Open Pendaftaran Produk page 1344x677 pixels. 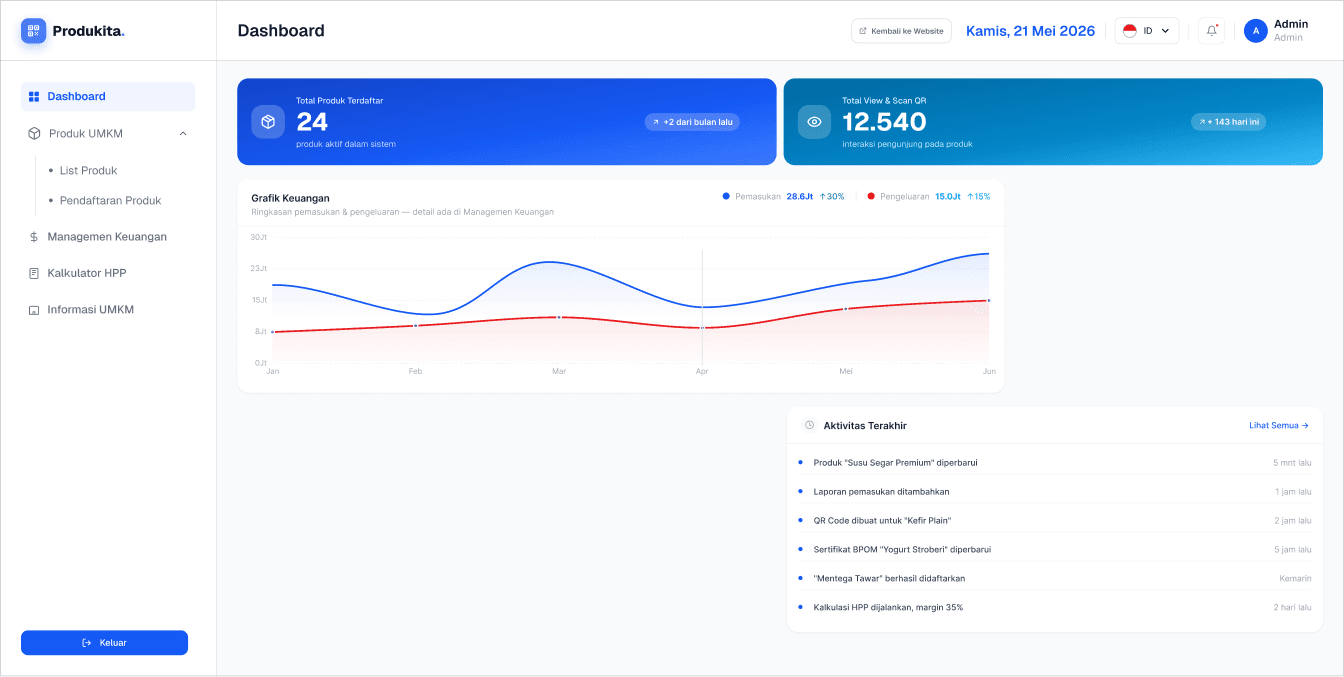pos(110,201)
